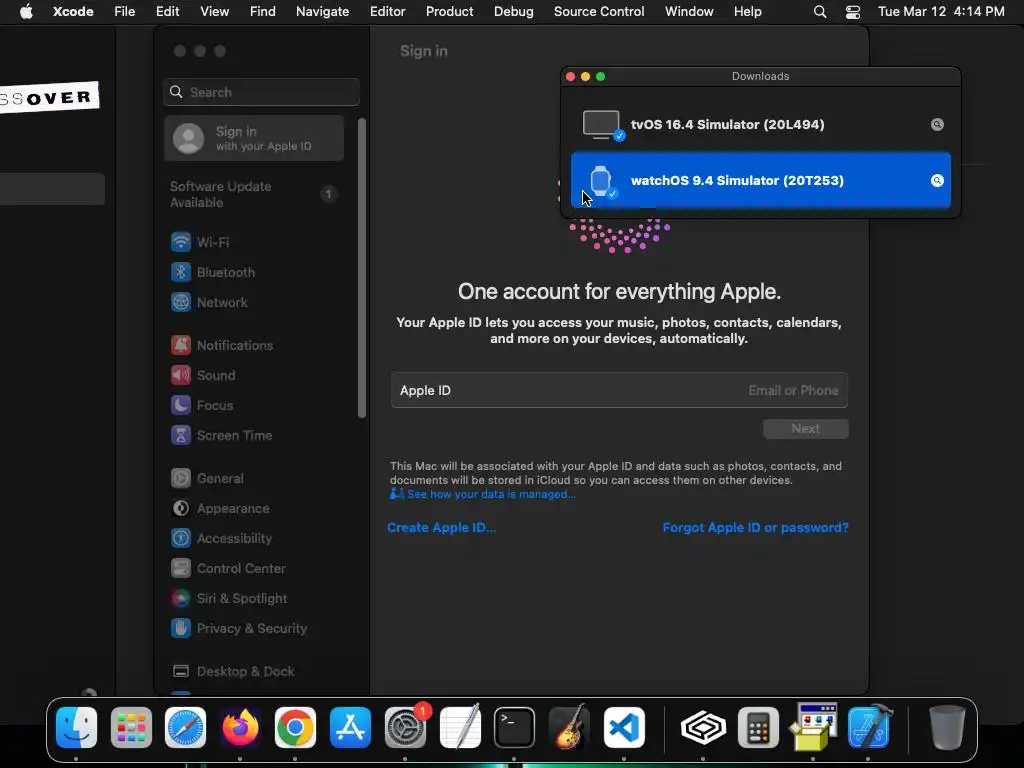Image resolution: width=1024 pixels, height=768 pixels.
Task: Open Focus settings
Action: (202, 406)
